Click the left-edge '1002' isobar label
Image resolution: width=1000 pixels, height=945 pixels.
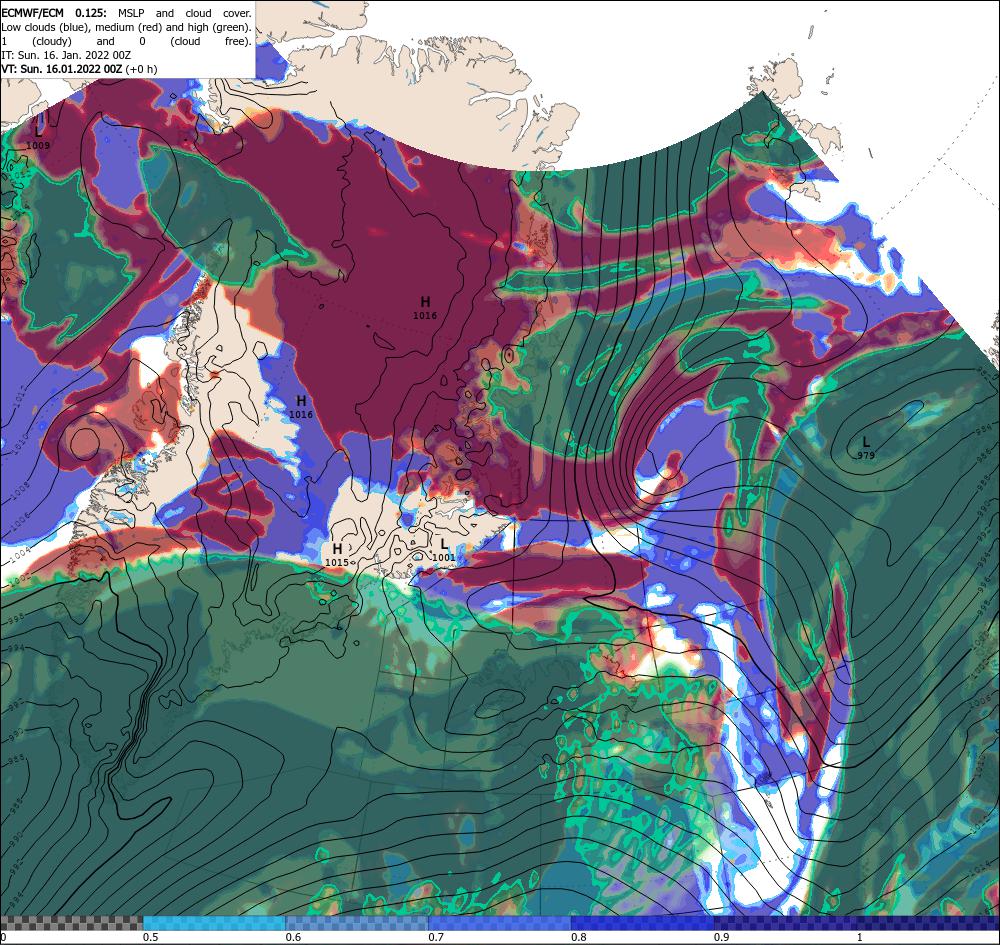[x=19, y=579]
